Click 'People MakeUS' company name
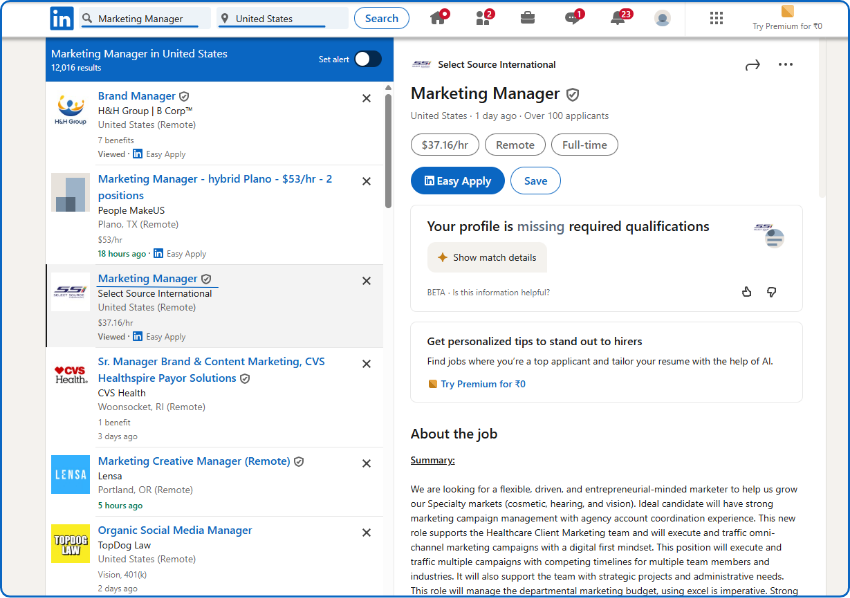The width and height of the screenshot is (850, 598). (131, 210)
